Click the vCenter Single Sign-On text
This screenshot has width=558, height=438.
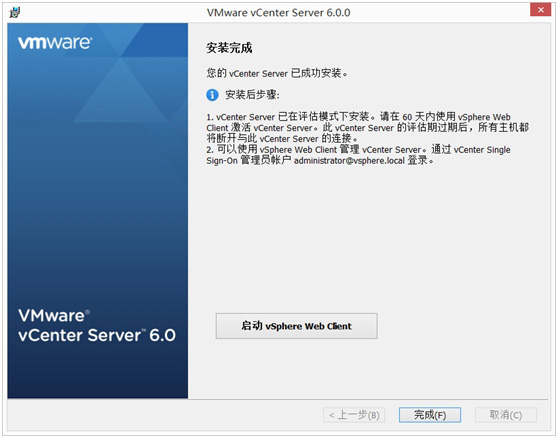(x=358, y=155)
